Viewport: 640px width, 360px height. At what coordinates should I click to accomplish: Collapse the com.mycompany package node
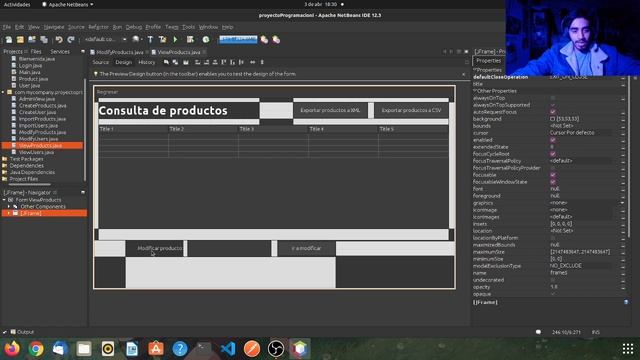(x=3, y=92)
